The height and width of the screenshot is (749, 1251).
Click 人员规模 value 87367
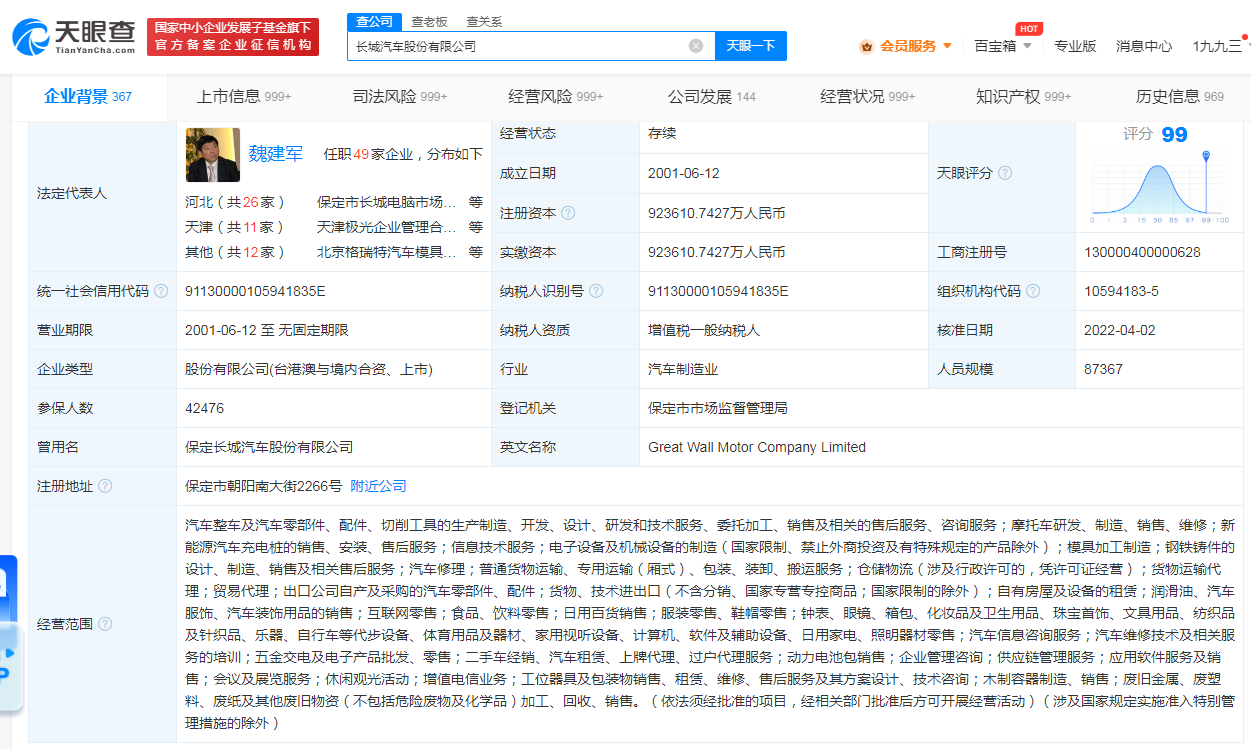pos(1103,369)
